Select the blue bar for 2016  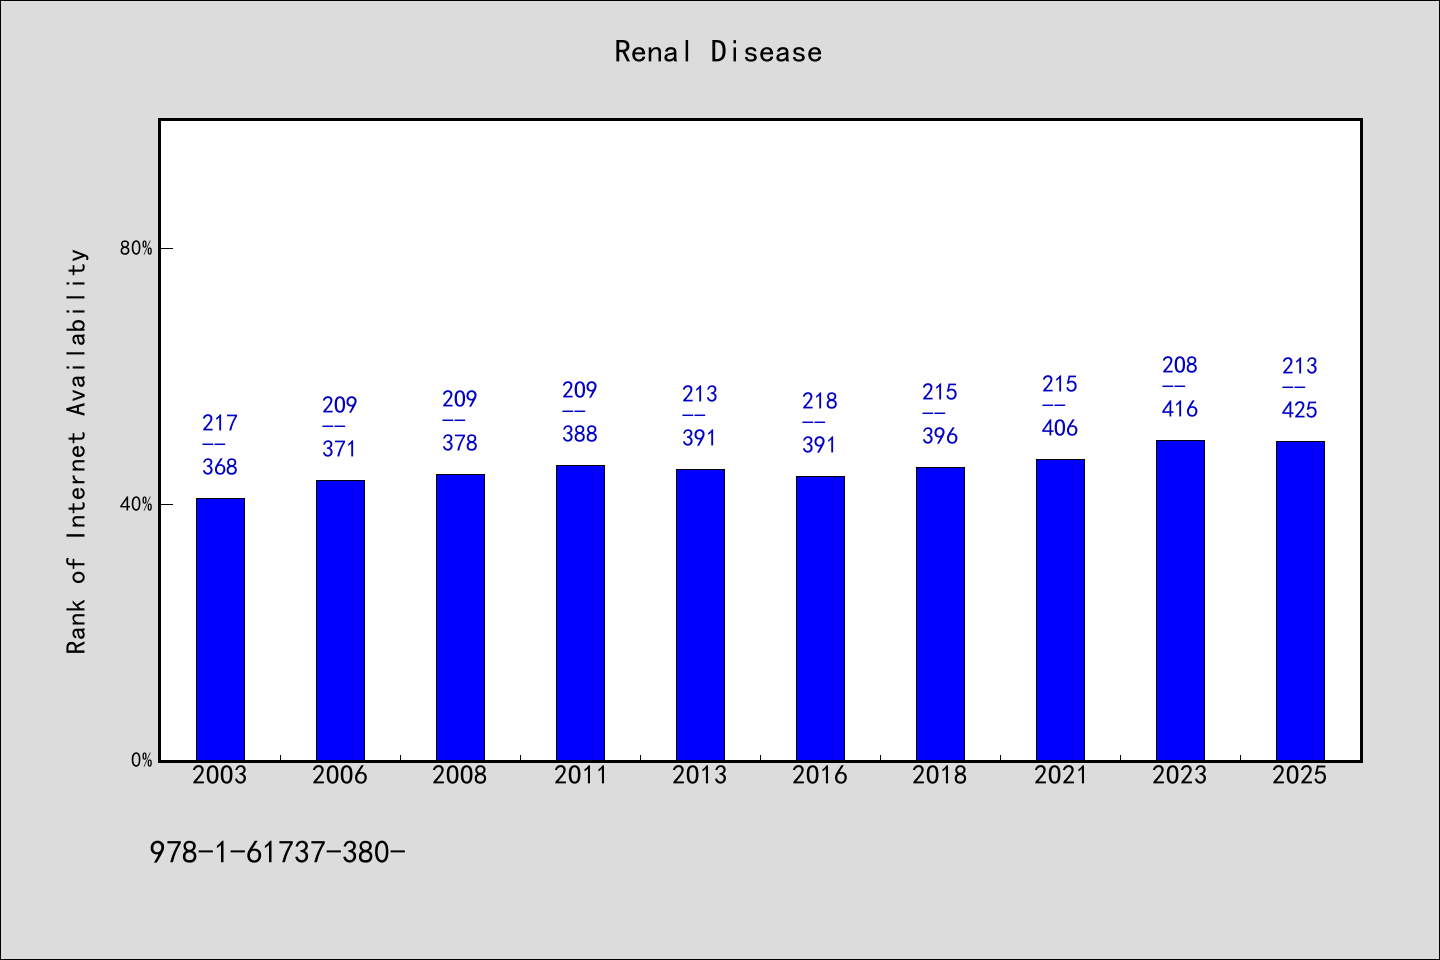tap(820, 618)
